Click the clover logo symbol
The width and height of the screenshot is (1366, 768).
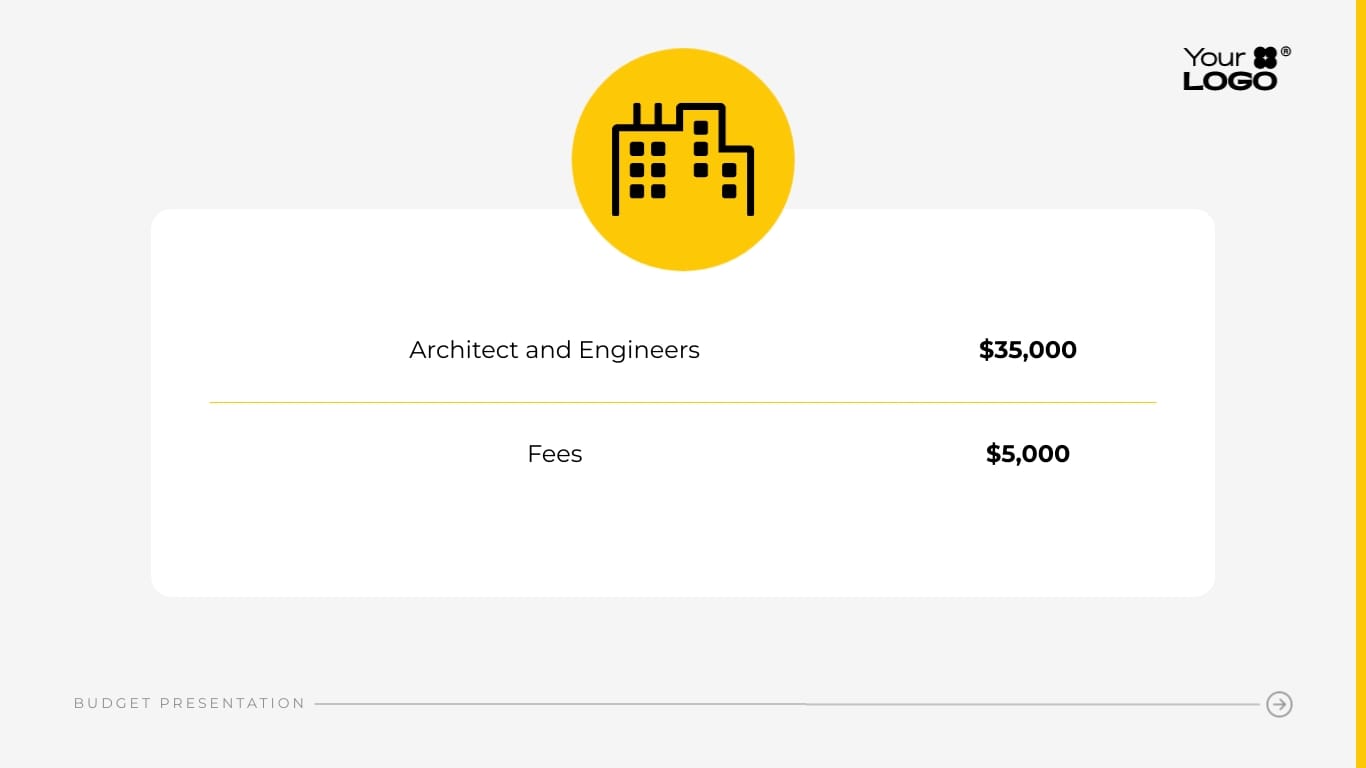[1265, 58]
